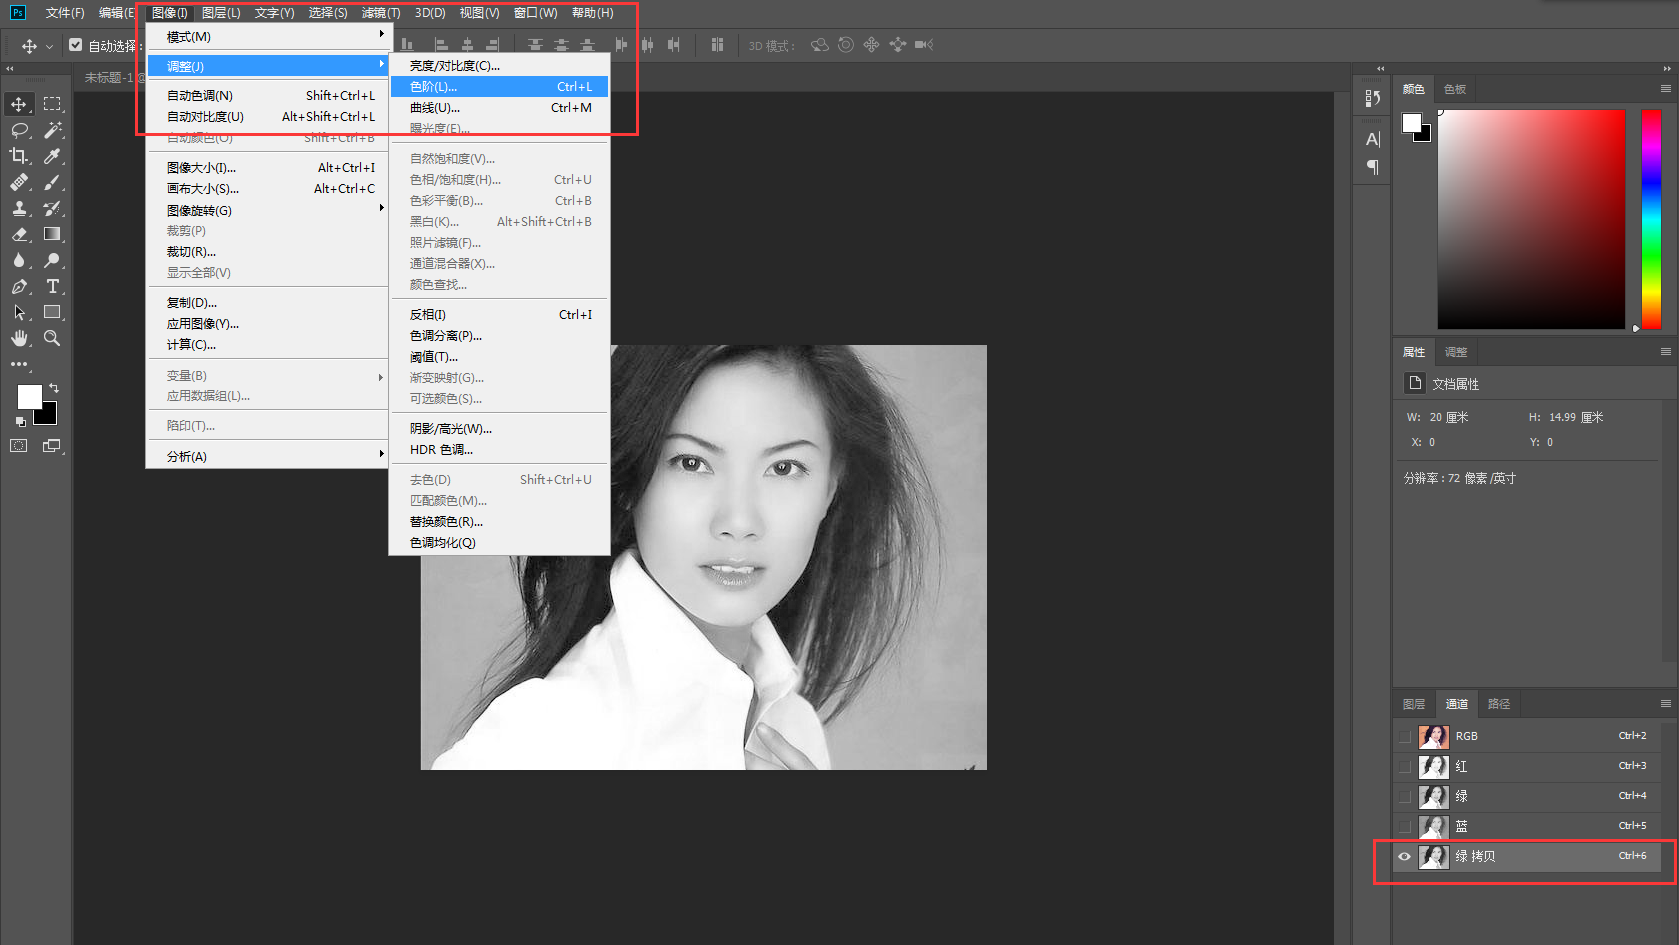Viewport: 1679px width, 945px height.
Task: Expand the 分析(A) submenu
Action: click(x=267, y=456)
